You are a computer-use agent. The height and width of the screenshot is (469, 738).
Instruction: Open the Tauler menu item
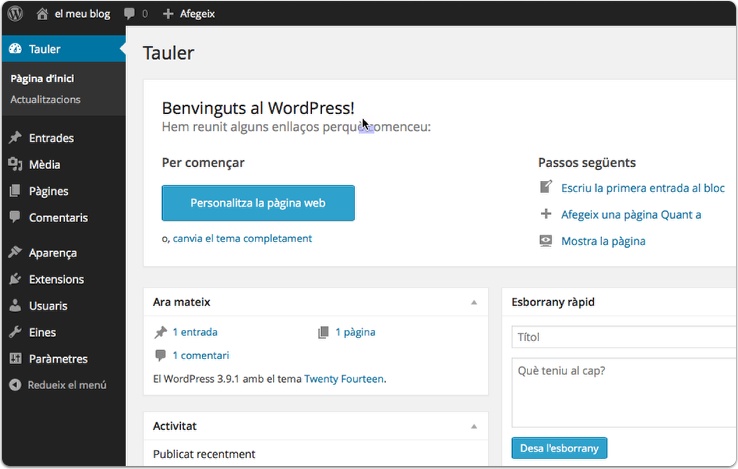(x=64, y=49)
